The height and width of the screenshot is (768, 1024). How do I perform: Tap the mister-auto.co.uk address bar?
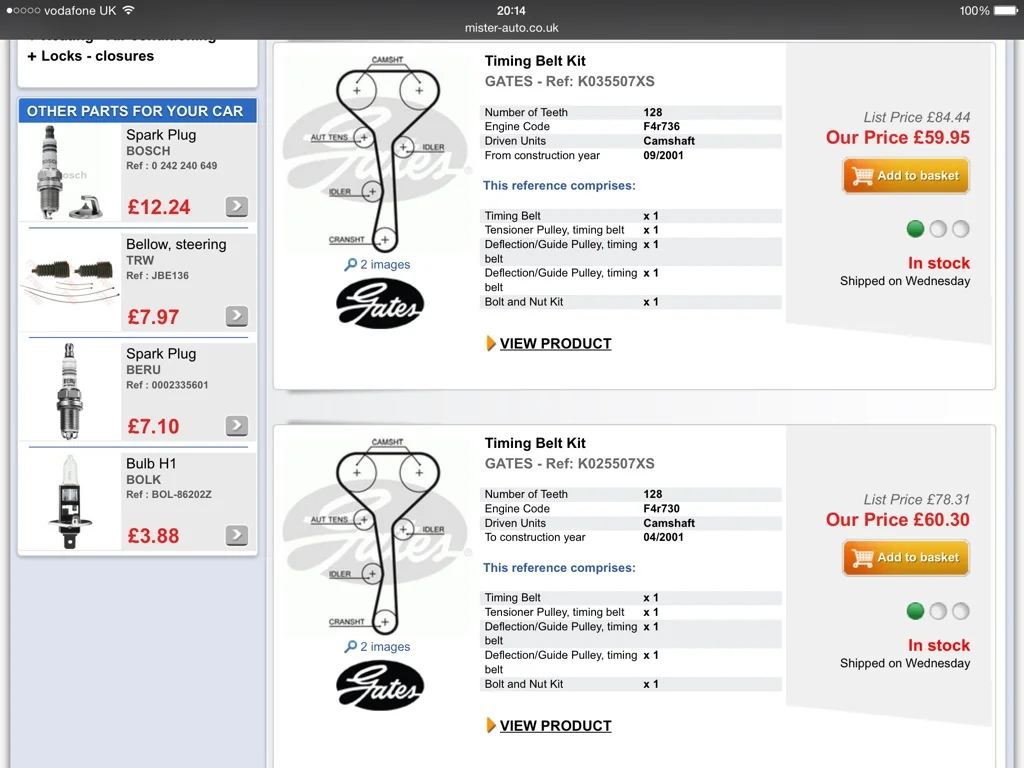click(511, 28)
